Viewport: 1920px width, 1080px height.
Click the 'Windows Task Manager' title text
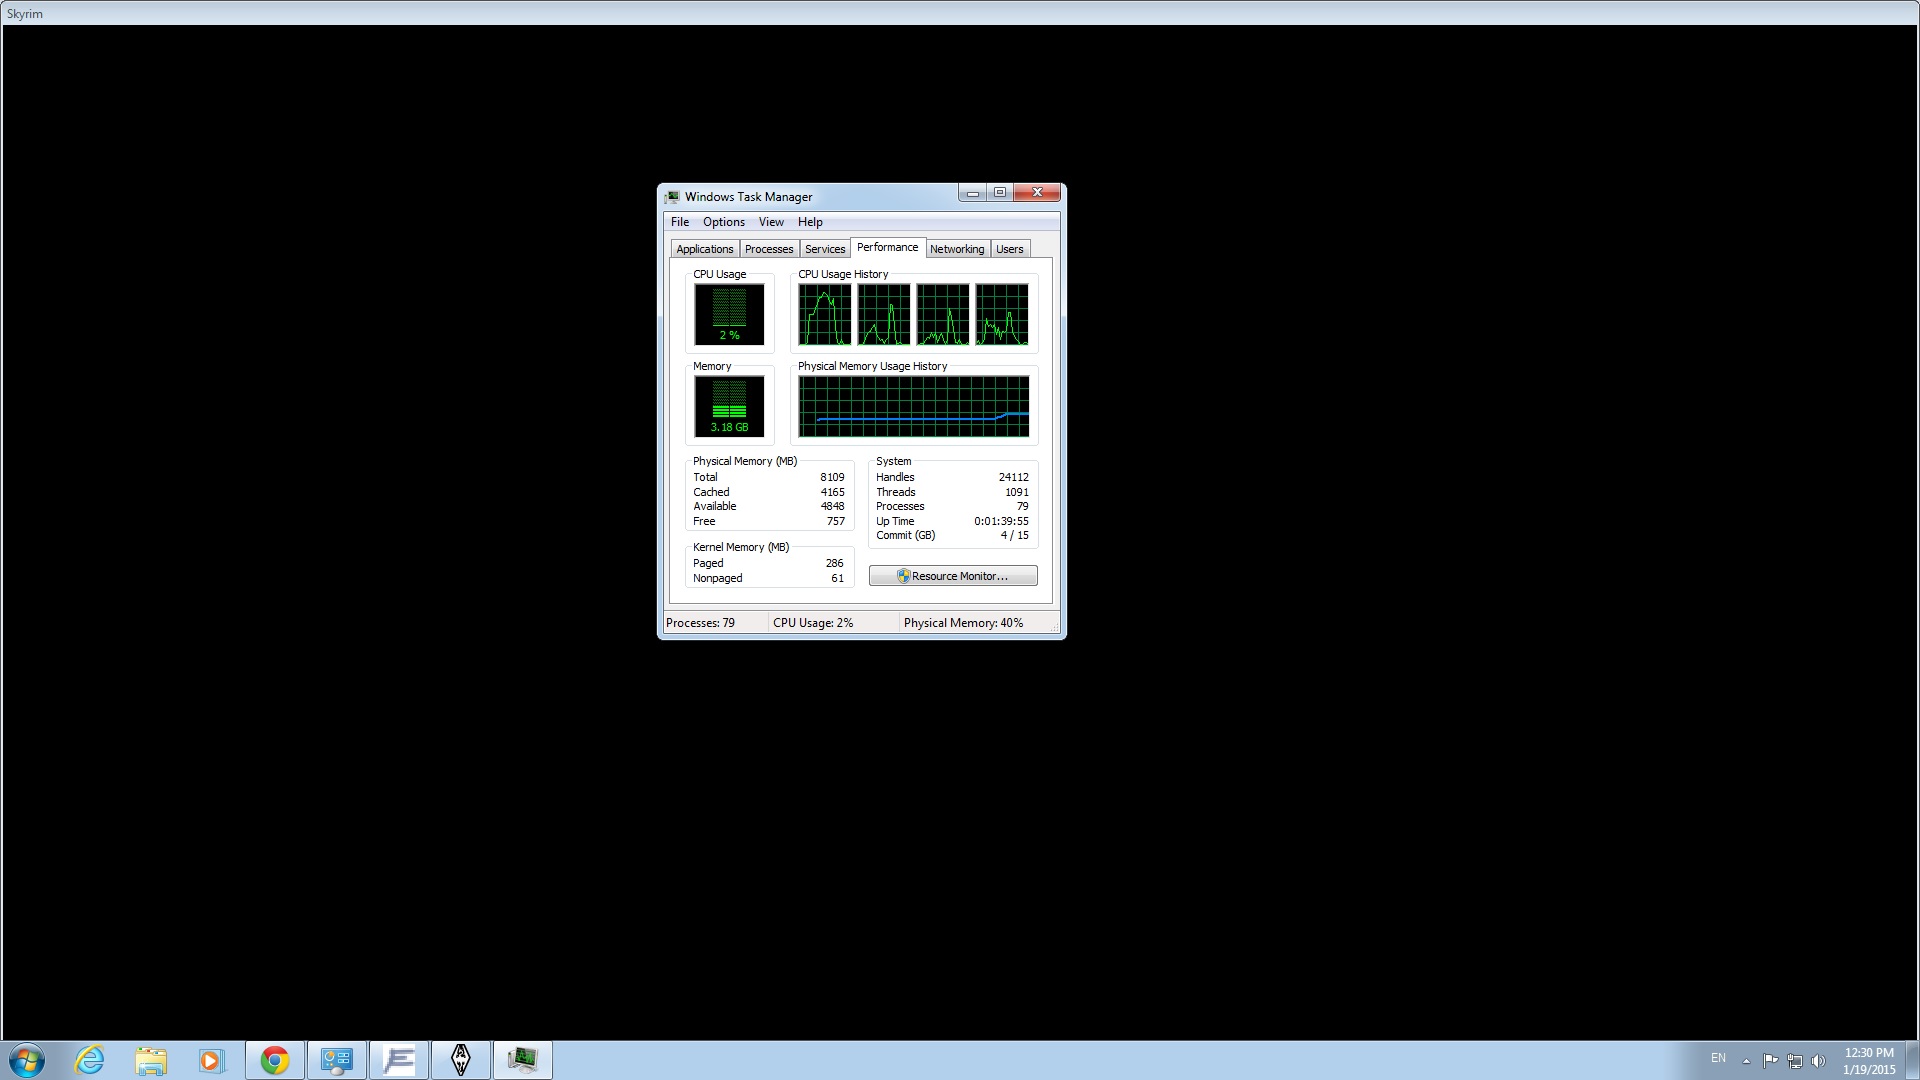748,197
